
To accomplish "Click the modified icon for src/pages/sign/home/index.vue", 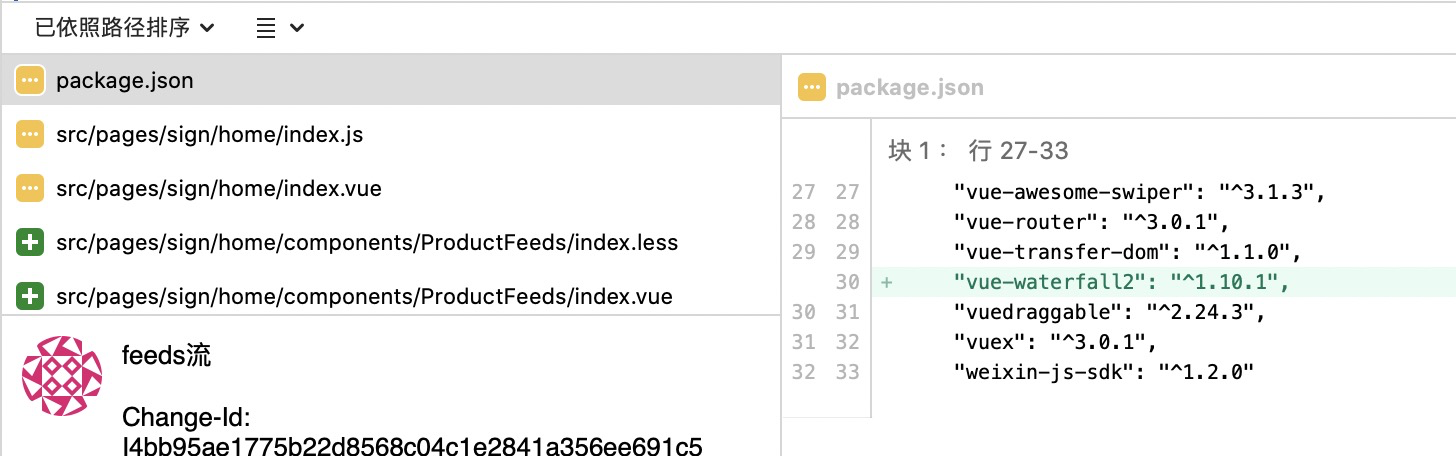I will point(29,189).
